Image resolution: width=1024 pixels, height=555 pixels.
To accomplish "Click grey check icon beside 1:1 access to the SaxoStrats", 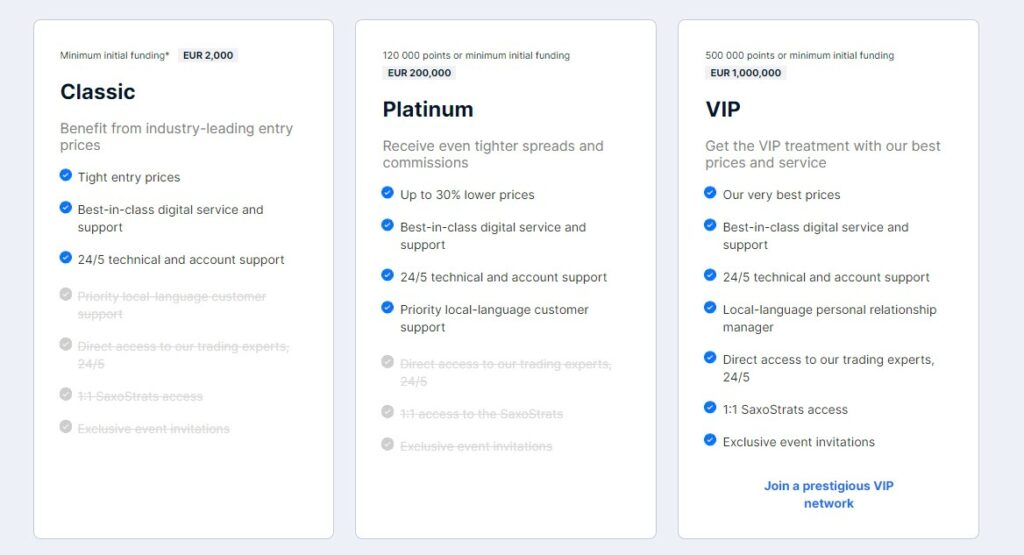I will coord(387,412).
